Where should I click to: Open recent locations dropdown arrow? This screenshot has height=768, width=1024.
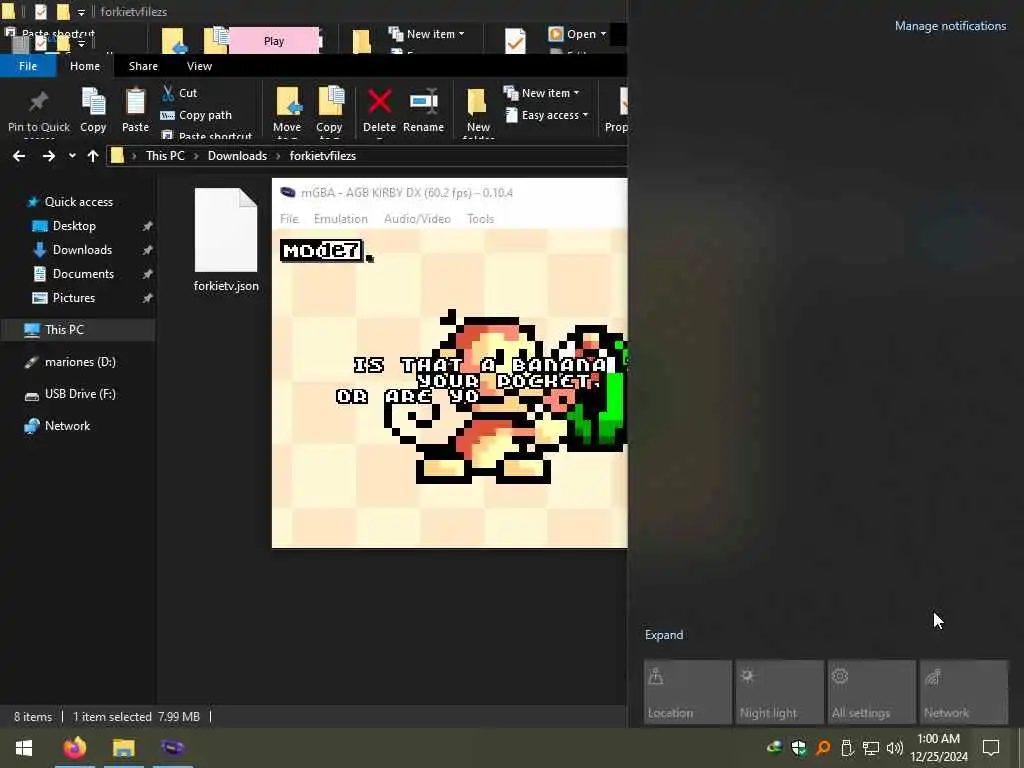click(x=72, y=156)
